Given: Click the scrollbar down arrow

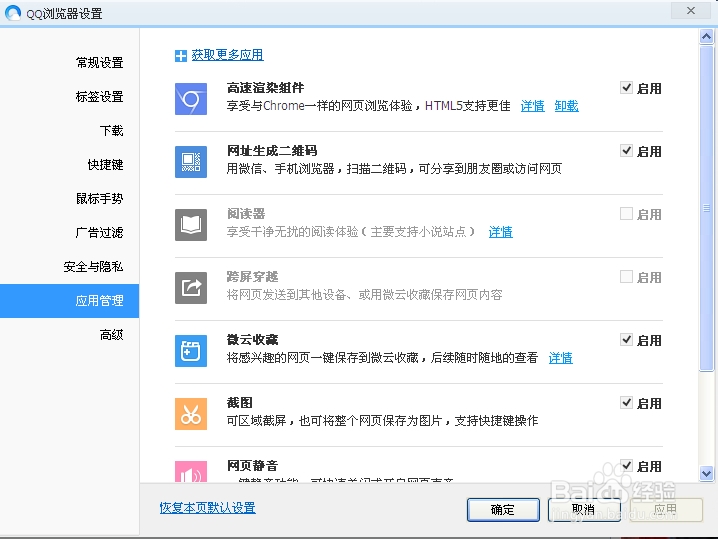Looking at the screenshot, I should pos(706,474).
